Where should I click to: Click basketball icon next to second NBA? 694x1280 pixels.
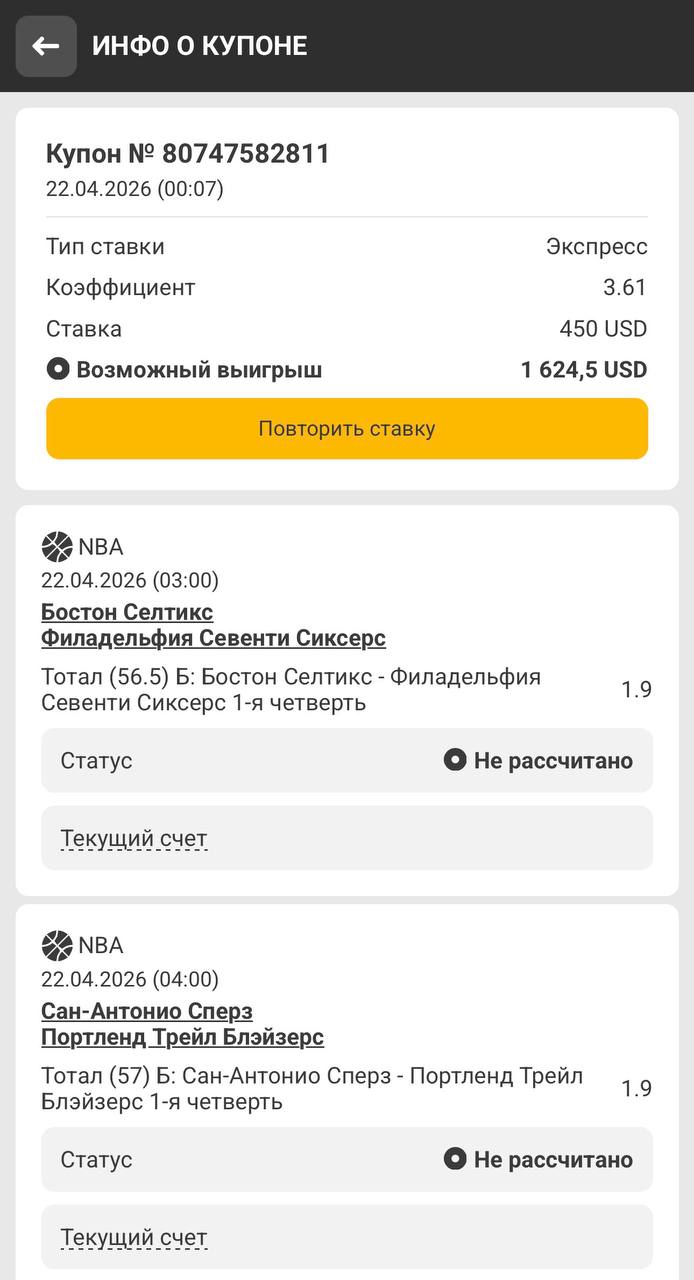tap(57, 946)
